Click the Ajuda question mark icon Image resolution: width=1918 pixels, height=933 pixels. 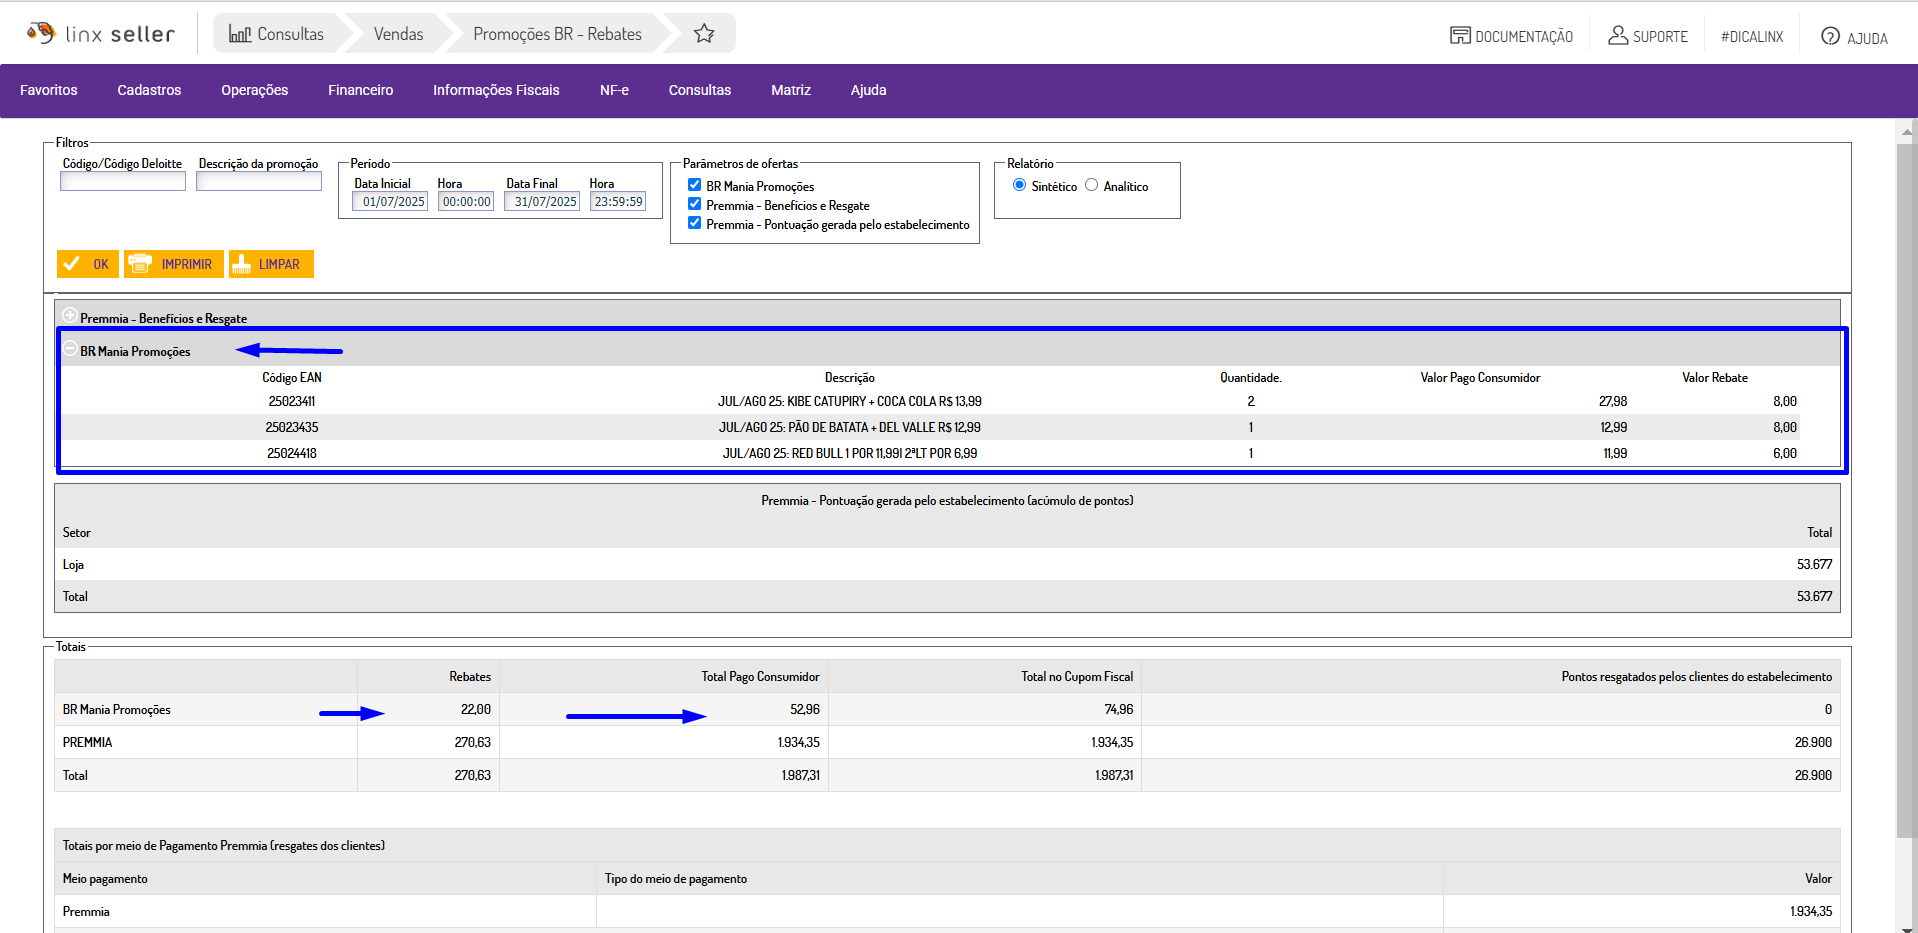[1830, 36]
